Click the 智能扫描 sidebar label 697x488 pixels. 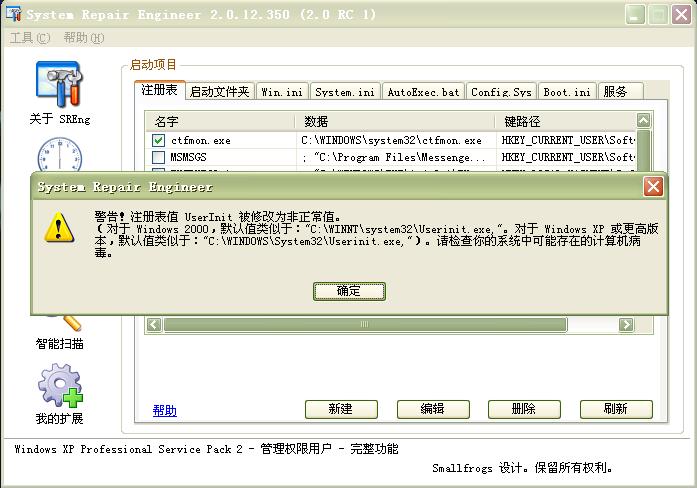click(x=60, y=344)
